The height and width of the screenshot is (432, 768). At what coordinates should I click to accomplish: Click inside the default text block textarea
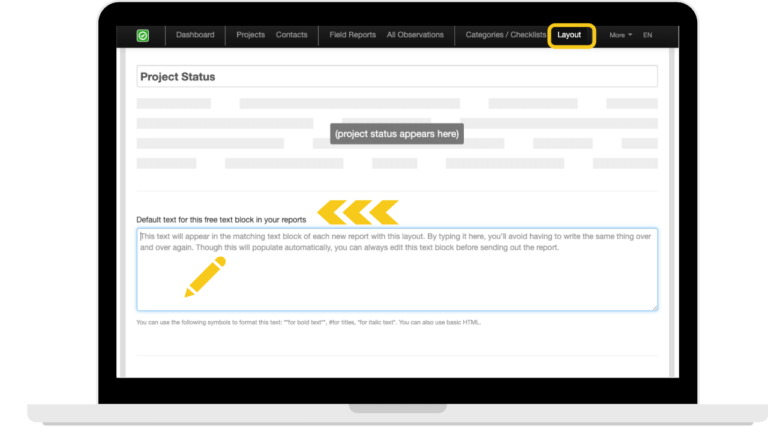[397, 269]
